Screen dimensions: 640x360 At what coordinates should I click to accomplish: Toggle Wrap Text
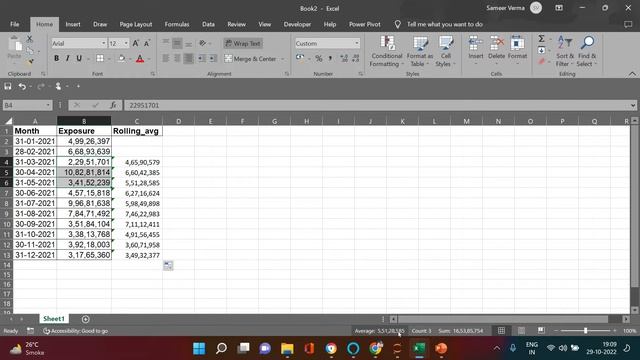(x=243, y=43)
